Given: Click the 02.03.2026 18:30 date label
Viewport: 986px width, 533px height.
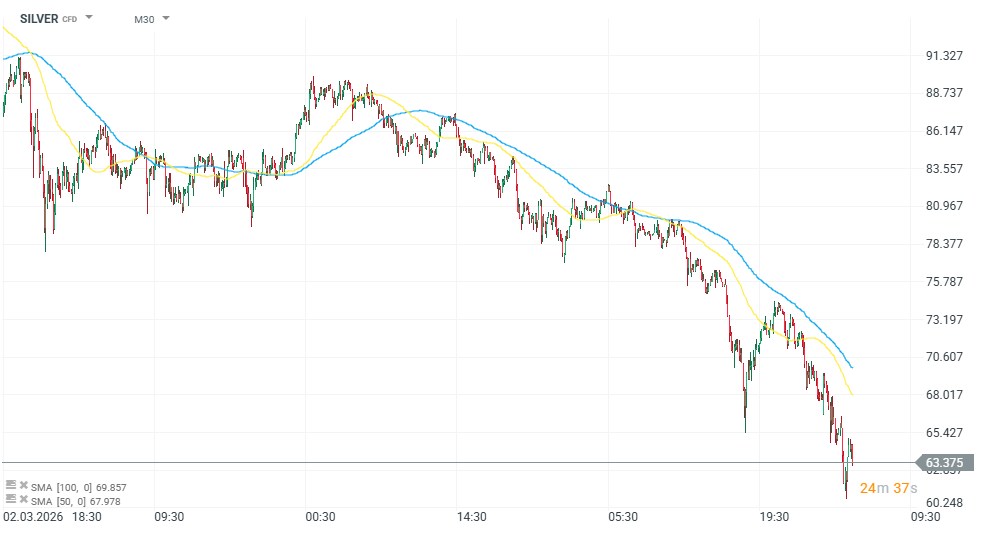Looking at the screenshot, I should tap(52, 516).
